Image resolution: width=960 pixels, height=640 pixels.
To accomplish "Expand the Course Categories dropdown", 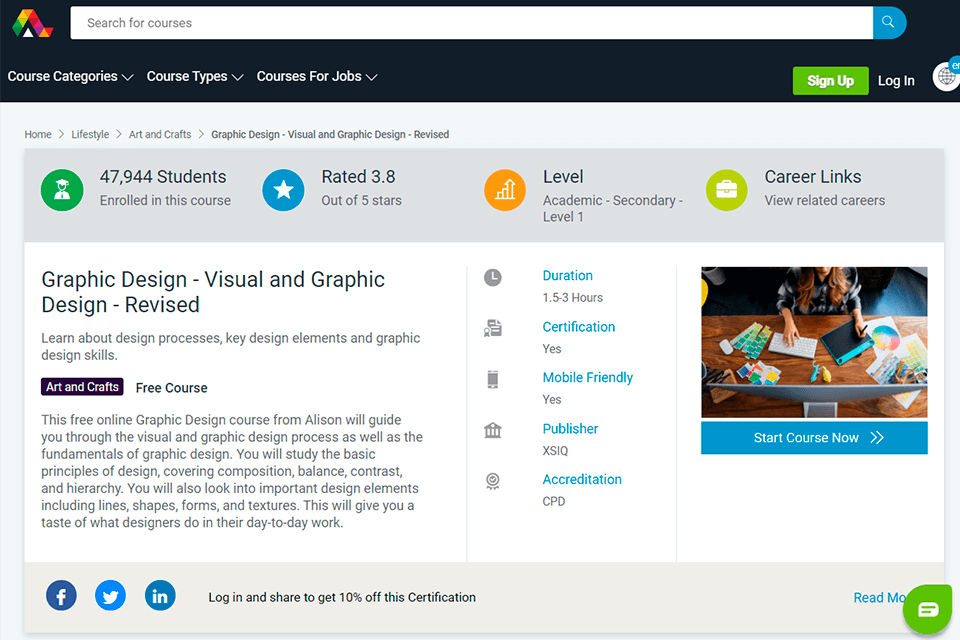I will point(70,77).
